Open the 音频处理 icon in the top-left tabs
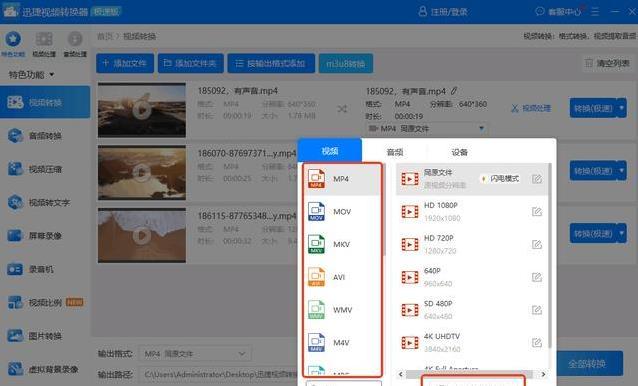Screen dimensions: 638x386 tap(75, 39)
